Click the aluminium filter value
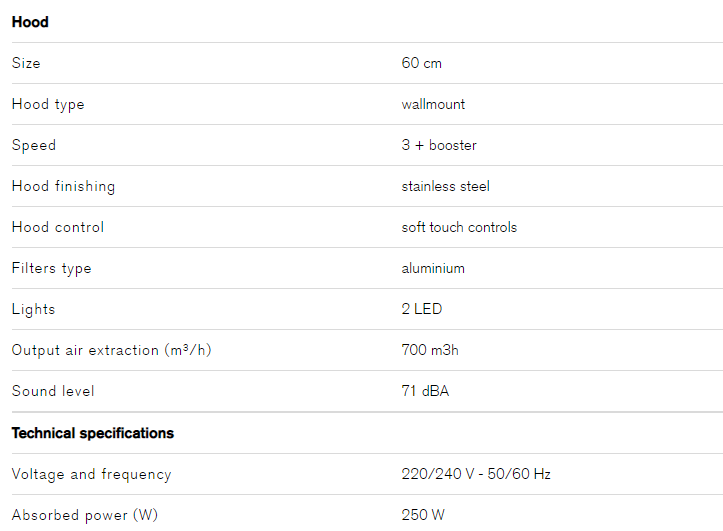 coord(433,268)
